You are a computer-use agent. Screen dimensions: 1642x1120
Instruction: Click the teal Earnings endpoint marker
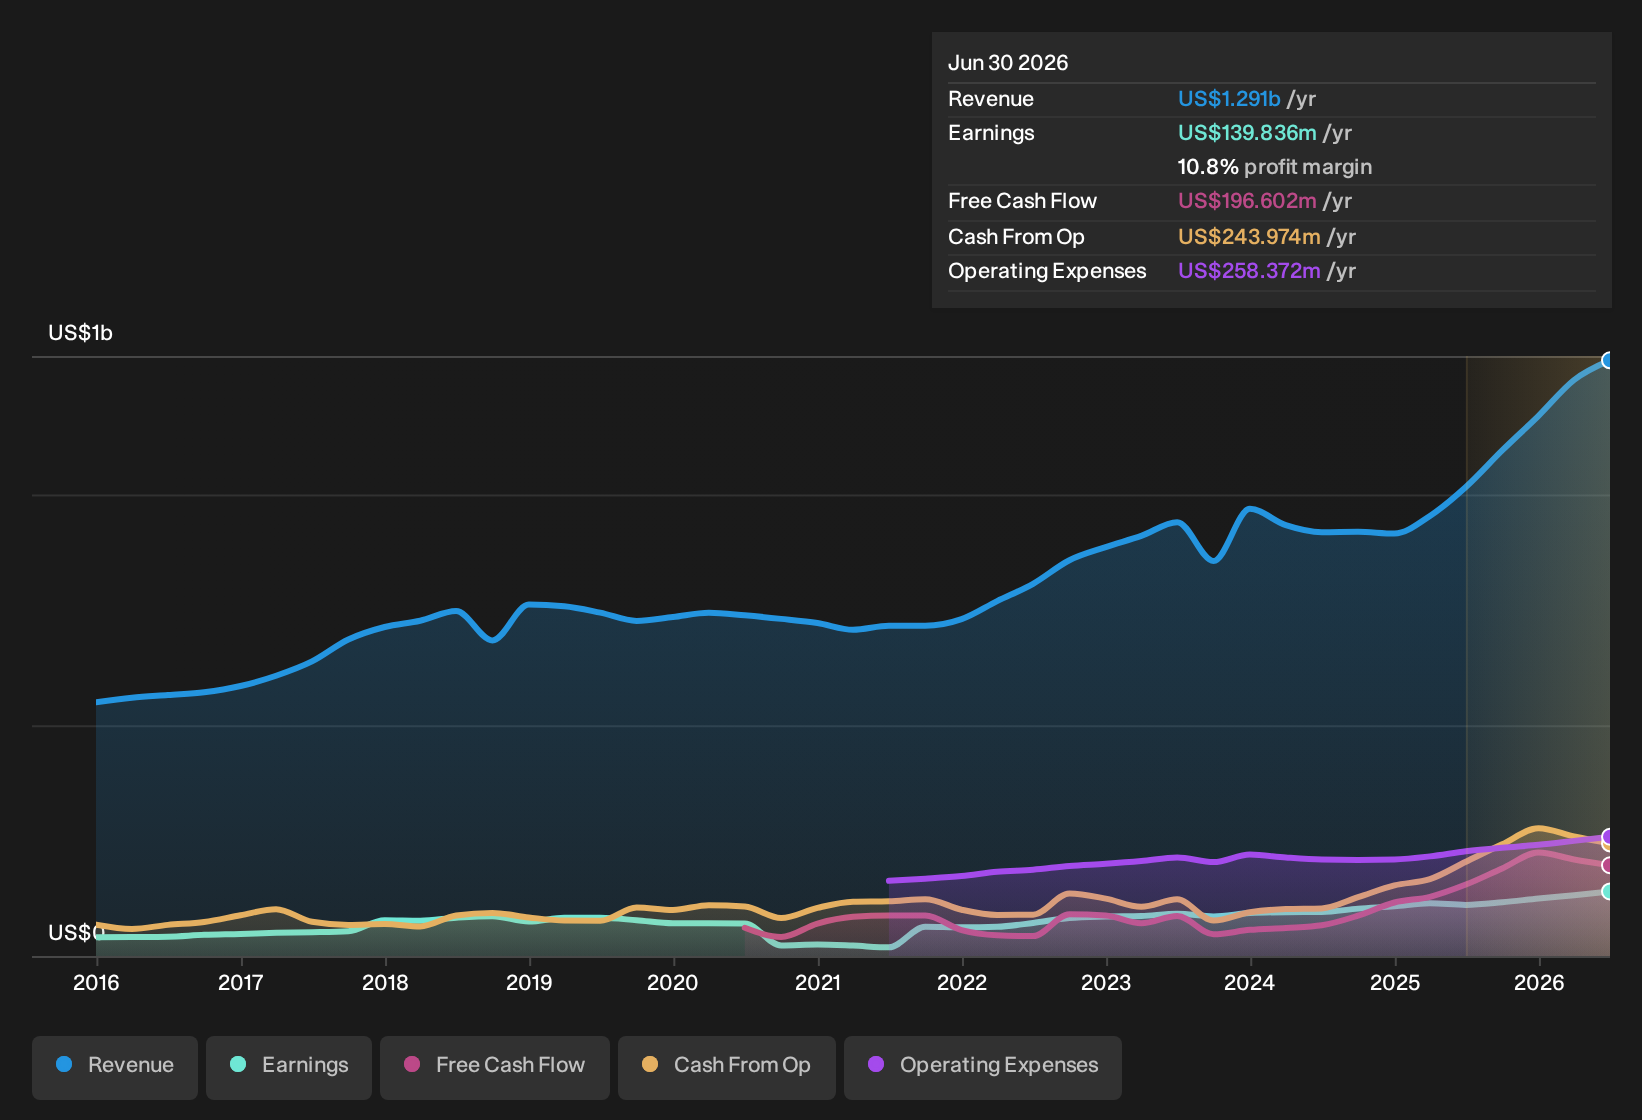coord(1608,891)
